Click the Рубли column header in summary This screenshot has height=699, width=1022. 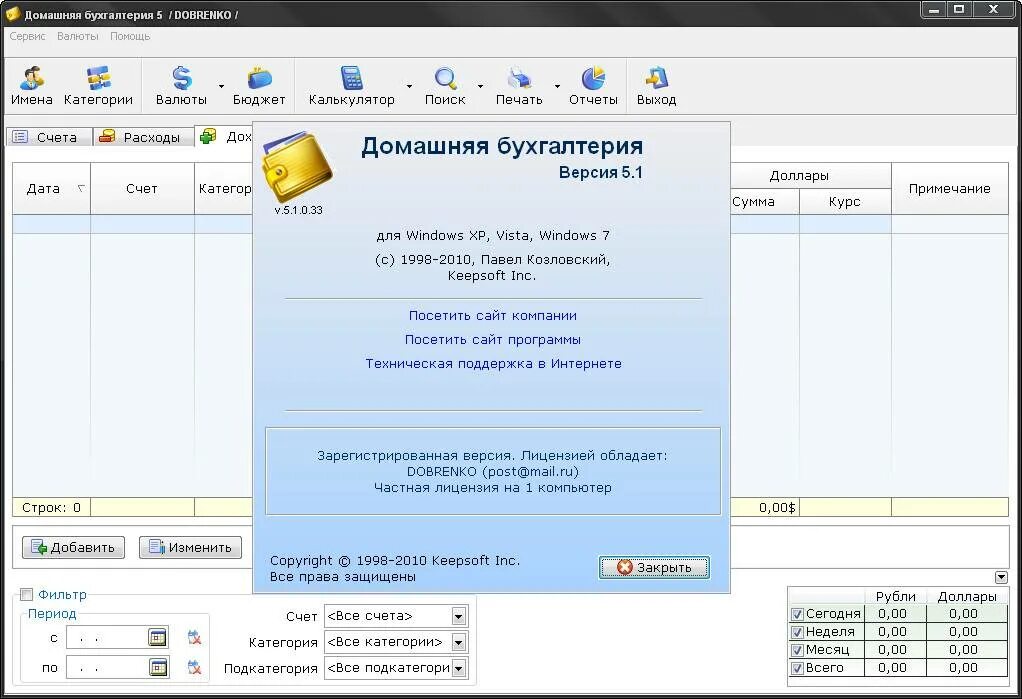click(896, 597)
